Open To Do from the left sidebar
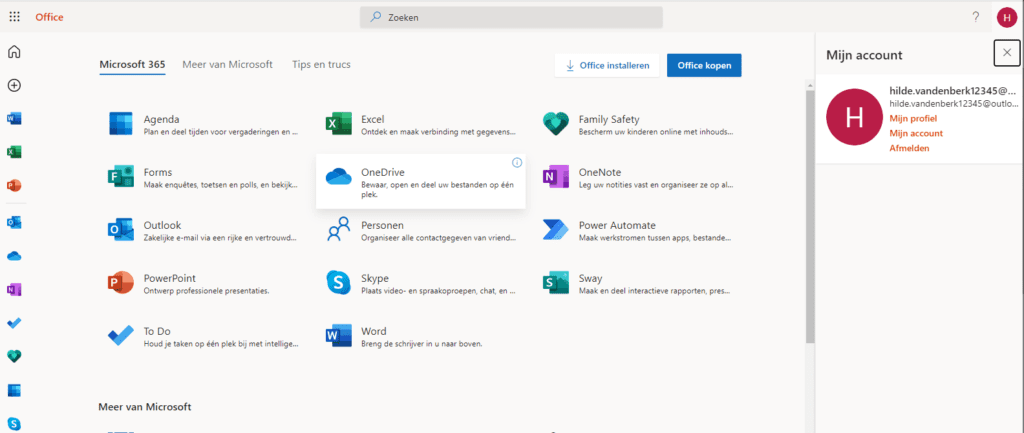 [x=14, y=323]
